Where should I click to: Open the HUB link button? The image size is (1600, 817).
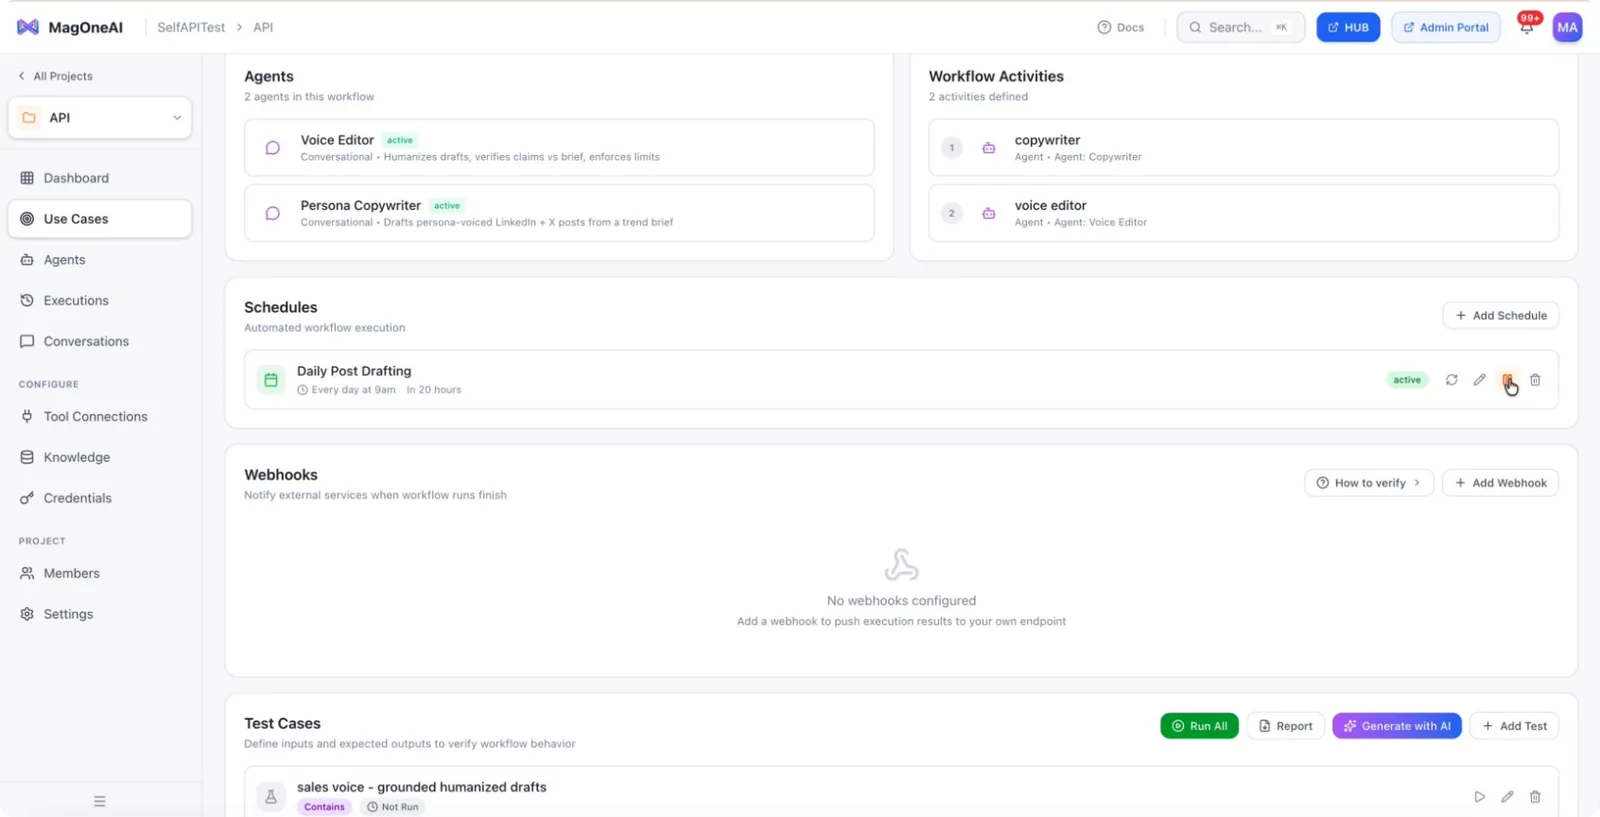pyautogui.click(x=1348, y=27)
